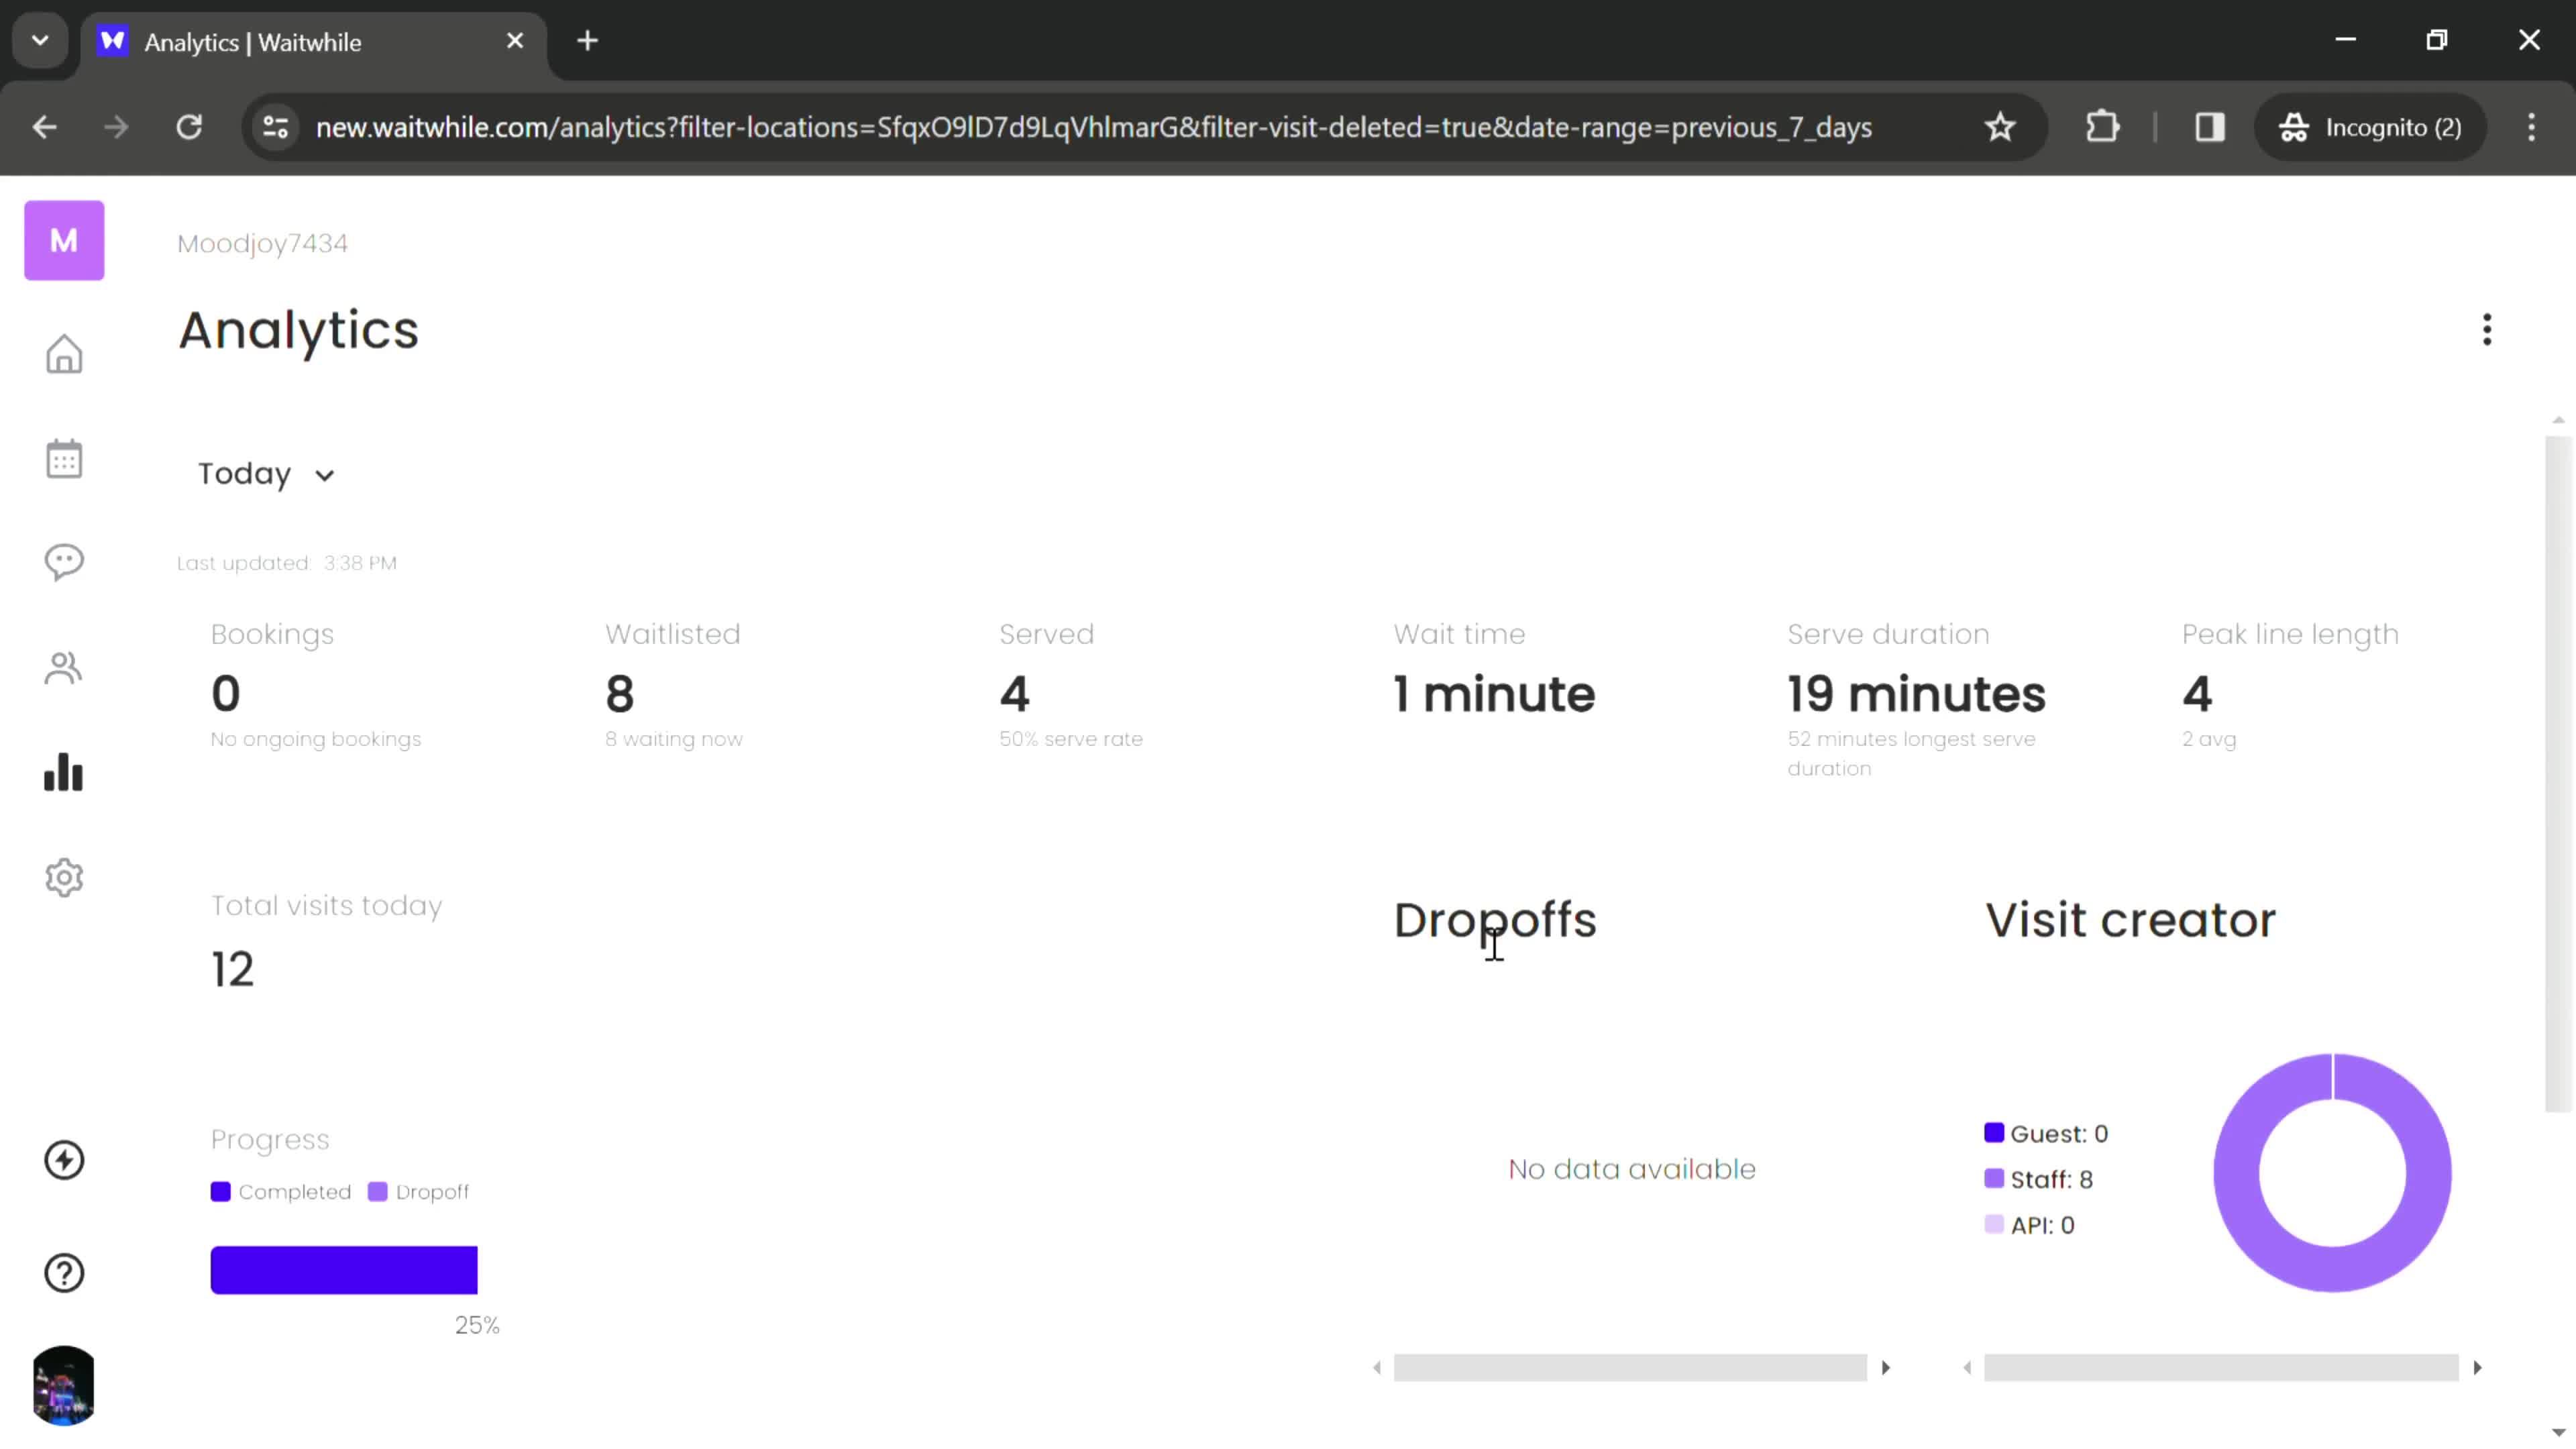Click the Incognito (2) indicator
This screenshot has height=1449, width=2576.
[2370, 127]
